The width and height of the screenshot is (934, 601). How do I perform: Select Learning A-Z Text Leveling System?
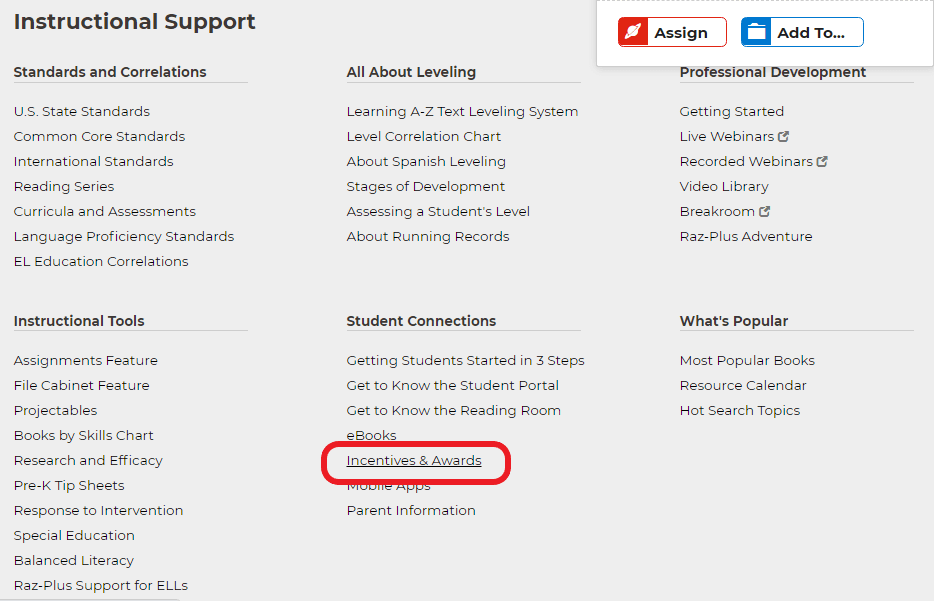point(462,112)
